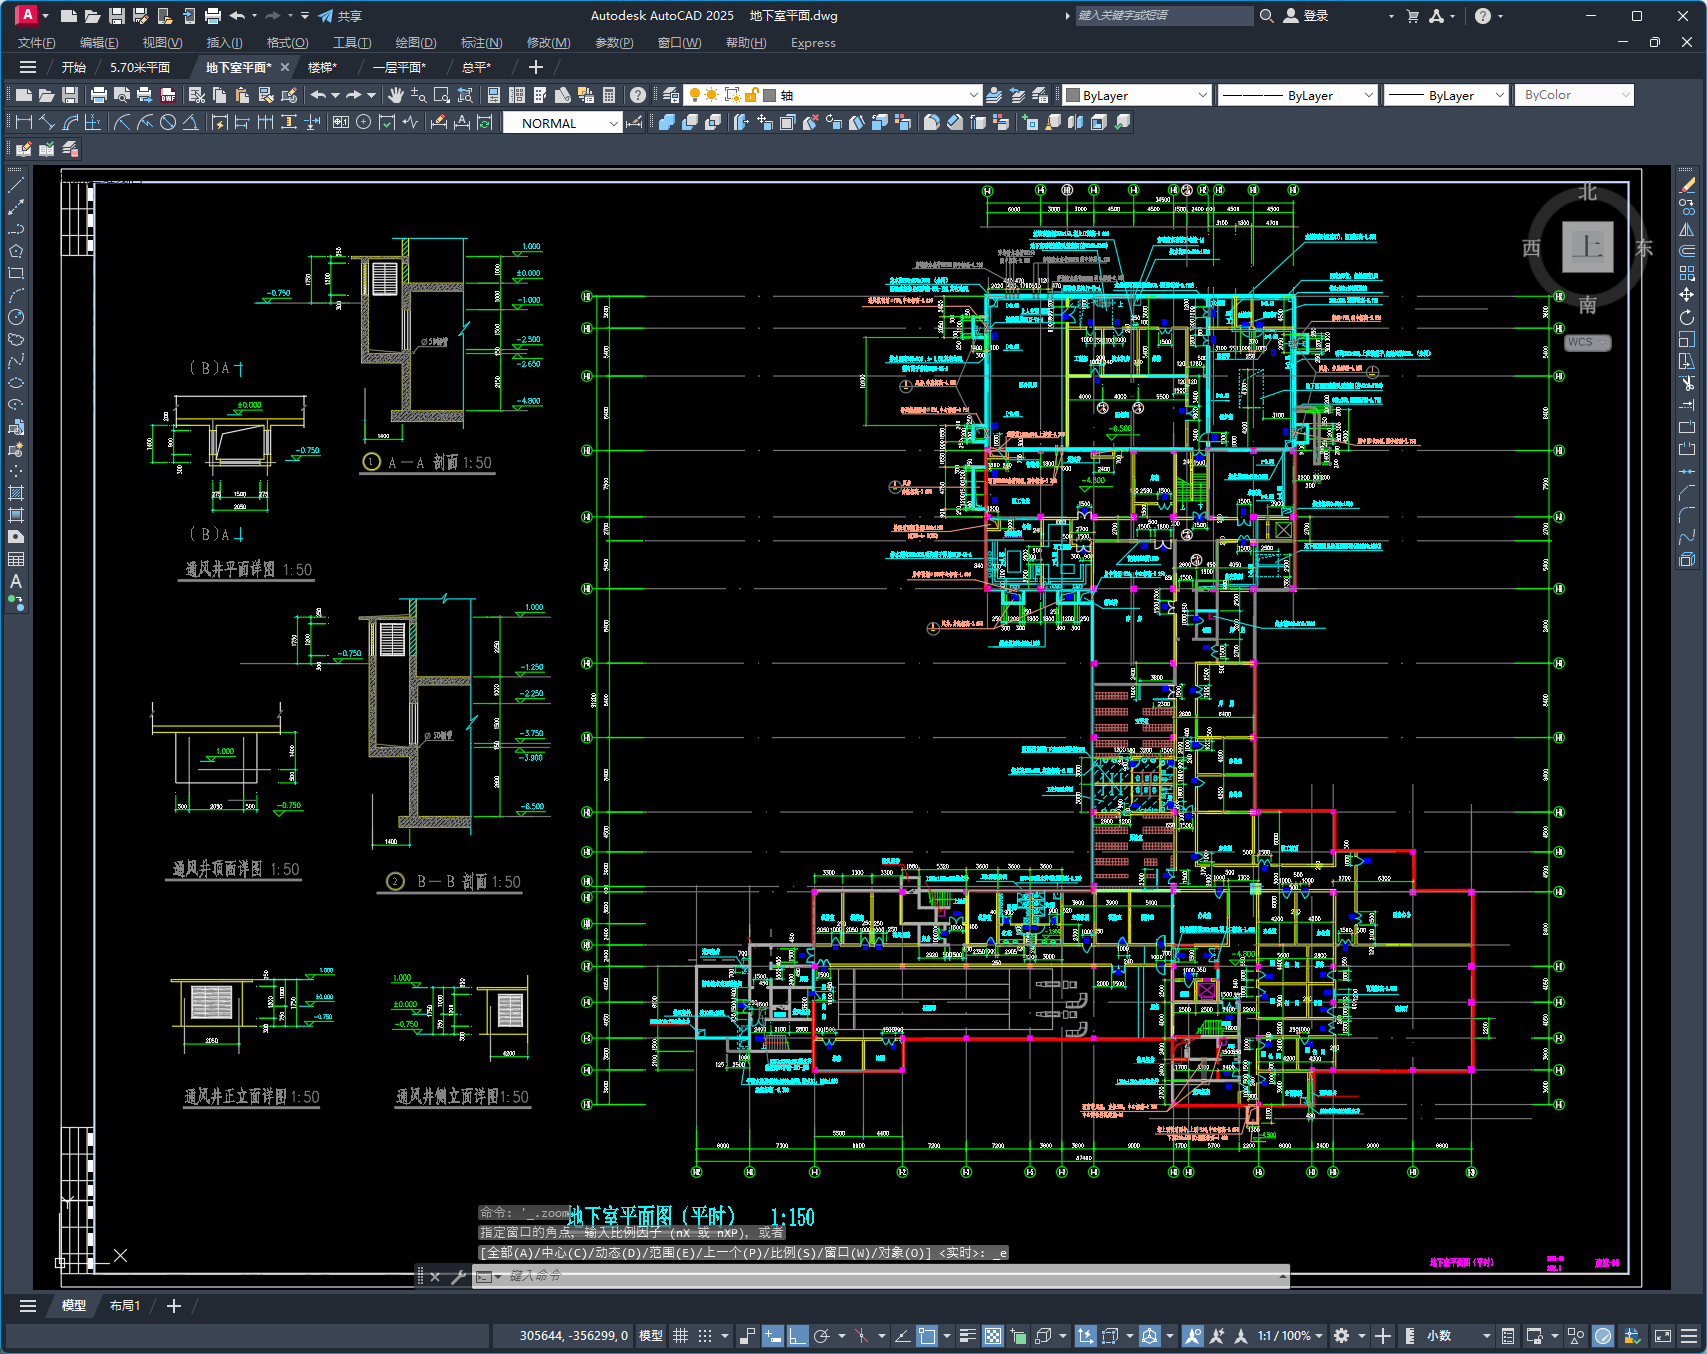This screenshot has width=1707, height=1354.
Task: Click the ViewCube top face (上)
Action: click(x=1587, y=247)
